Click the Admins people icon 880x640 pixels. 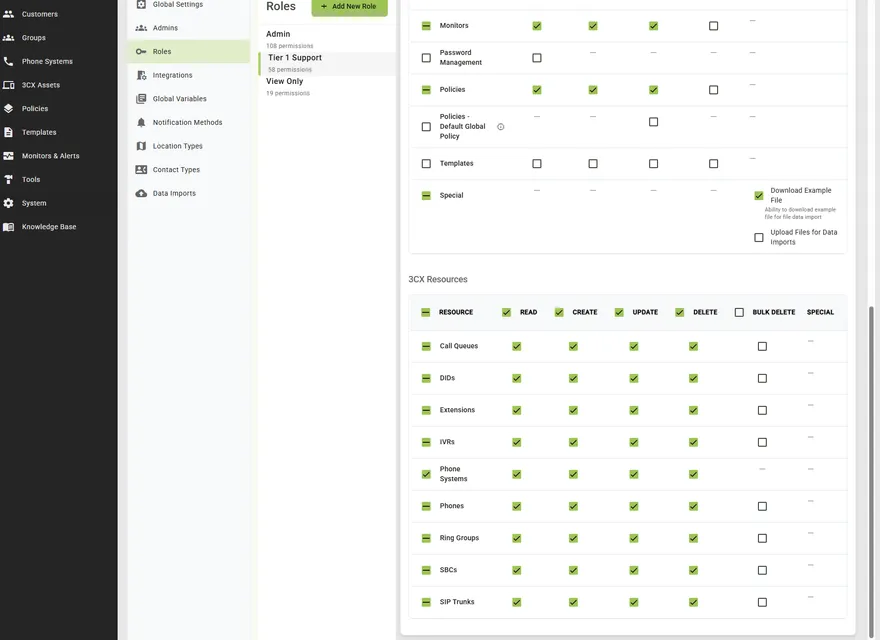141,28
